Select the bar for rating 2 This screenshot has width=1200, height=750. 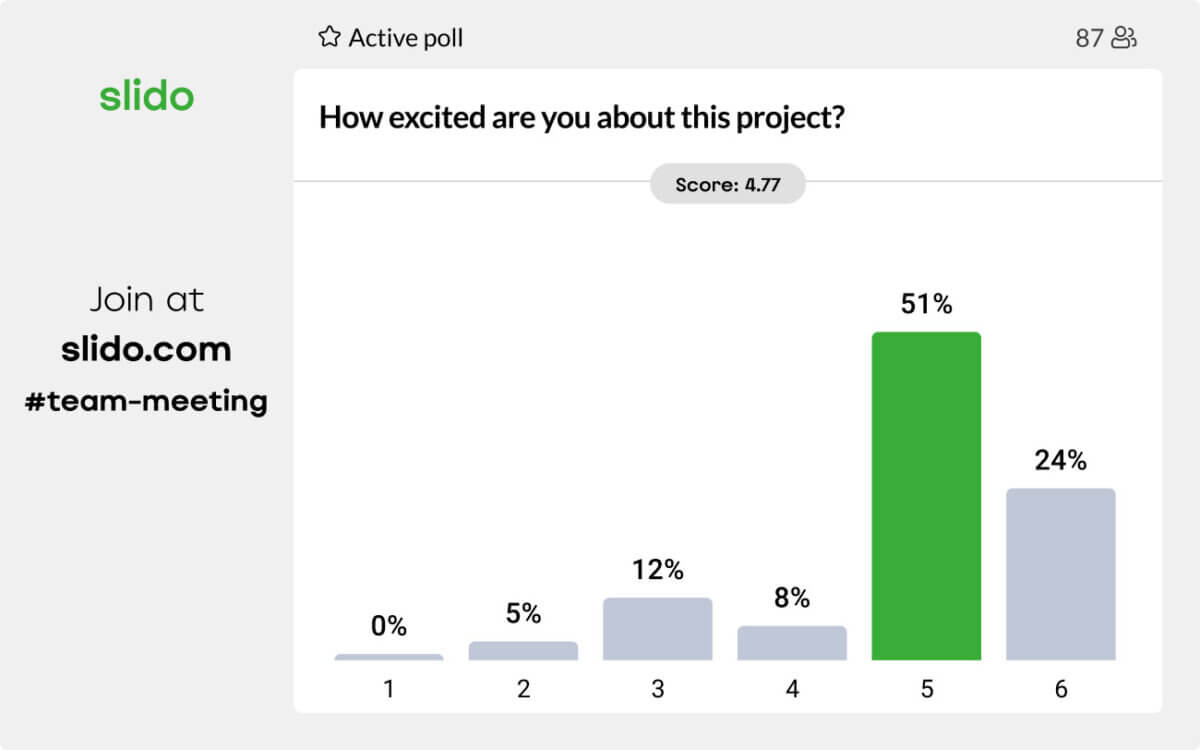tap(523, 651)
